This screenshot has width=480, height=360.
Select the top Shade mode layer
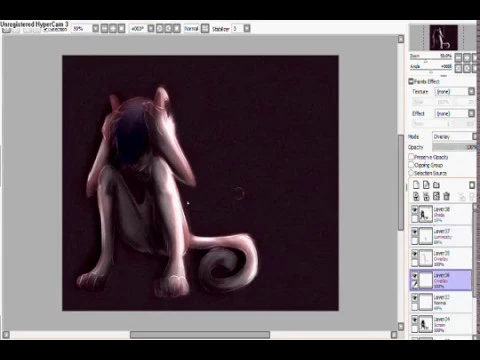click(x=441, y=214)
